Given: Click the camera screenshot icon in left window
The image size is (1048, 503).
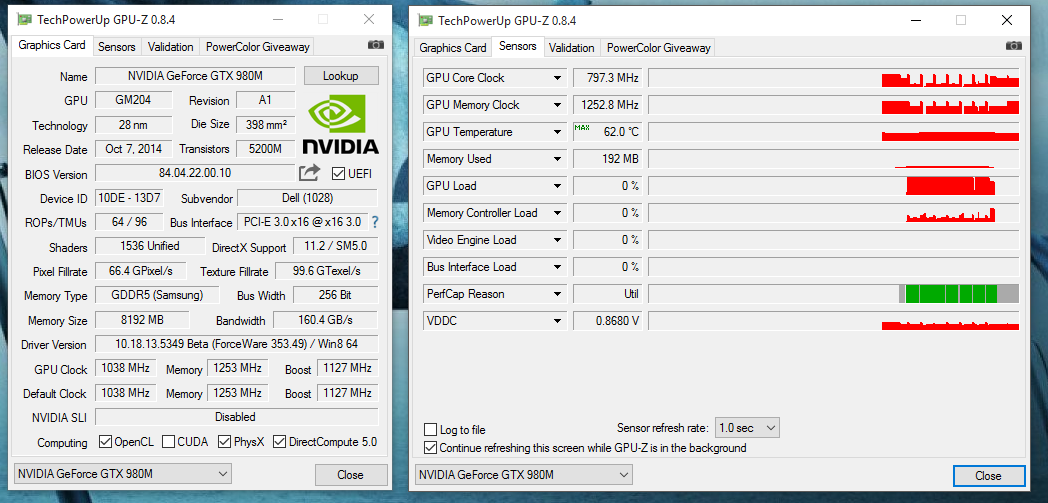Looking at the screenshot, I should tap(376, 45).
